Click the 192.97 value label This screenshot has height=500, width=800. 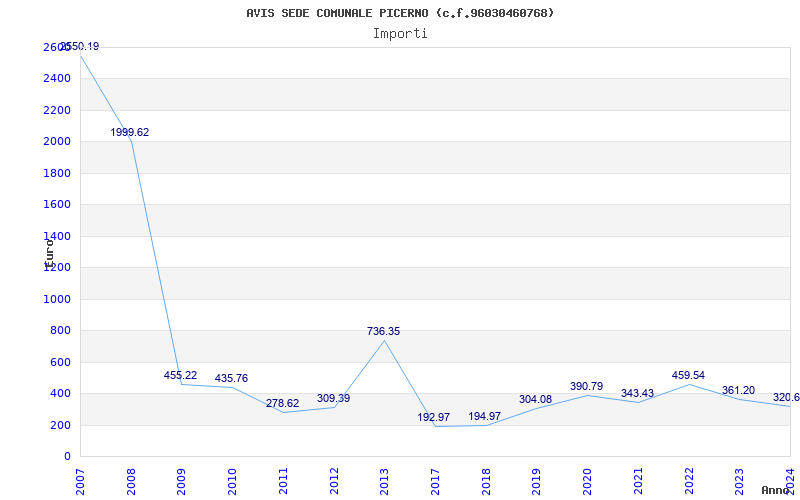click(434, 417)
